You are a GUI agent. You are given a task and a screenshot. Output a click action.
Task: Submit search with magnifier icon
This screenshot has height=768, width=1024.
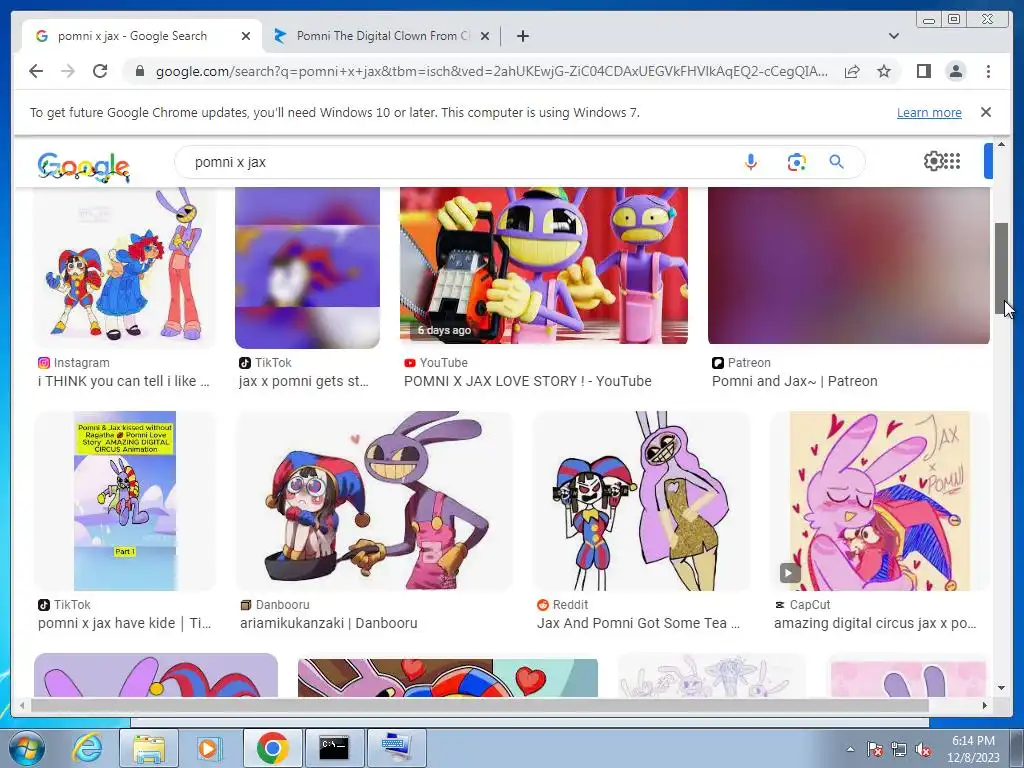(837, 162)
